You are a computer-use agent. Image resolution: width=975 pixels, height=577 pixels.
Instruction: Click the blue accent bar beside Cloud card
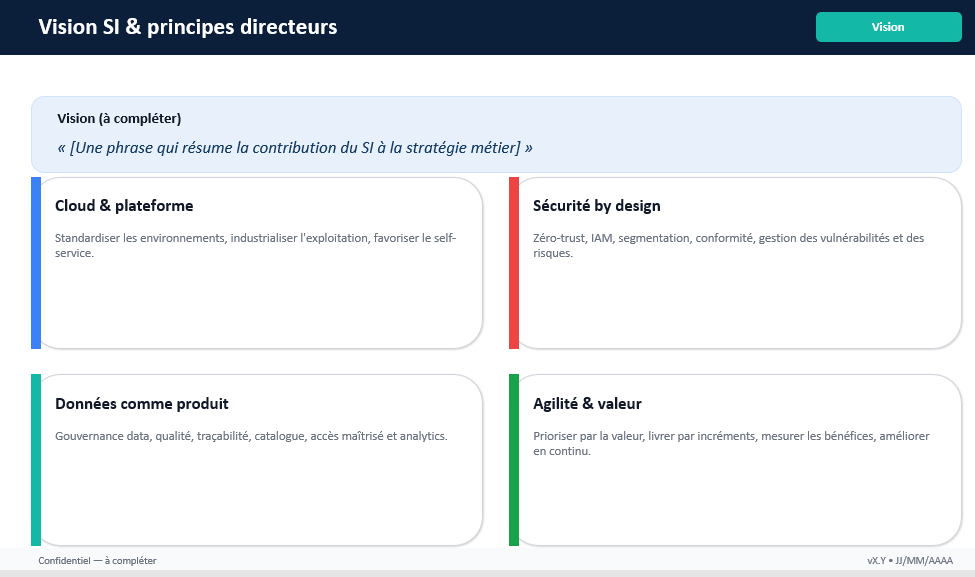coord(36,263)
